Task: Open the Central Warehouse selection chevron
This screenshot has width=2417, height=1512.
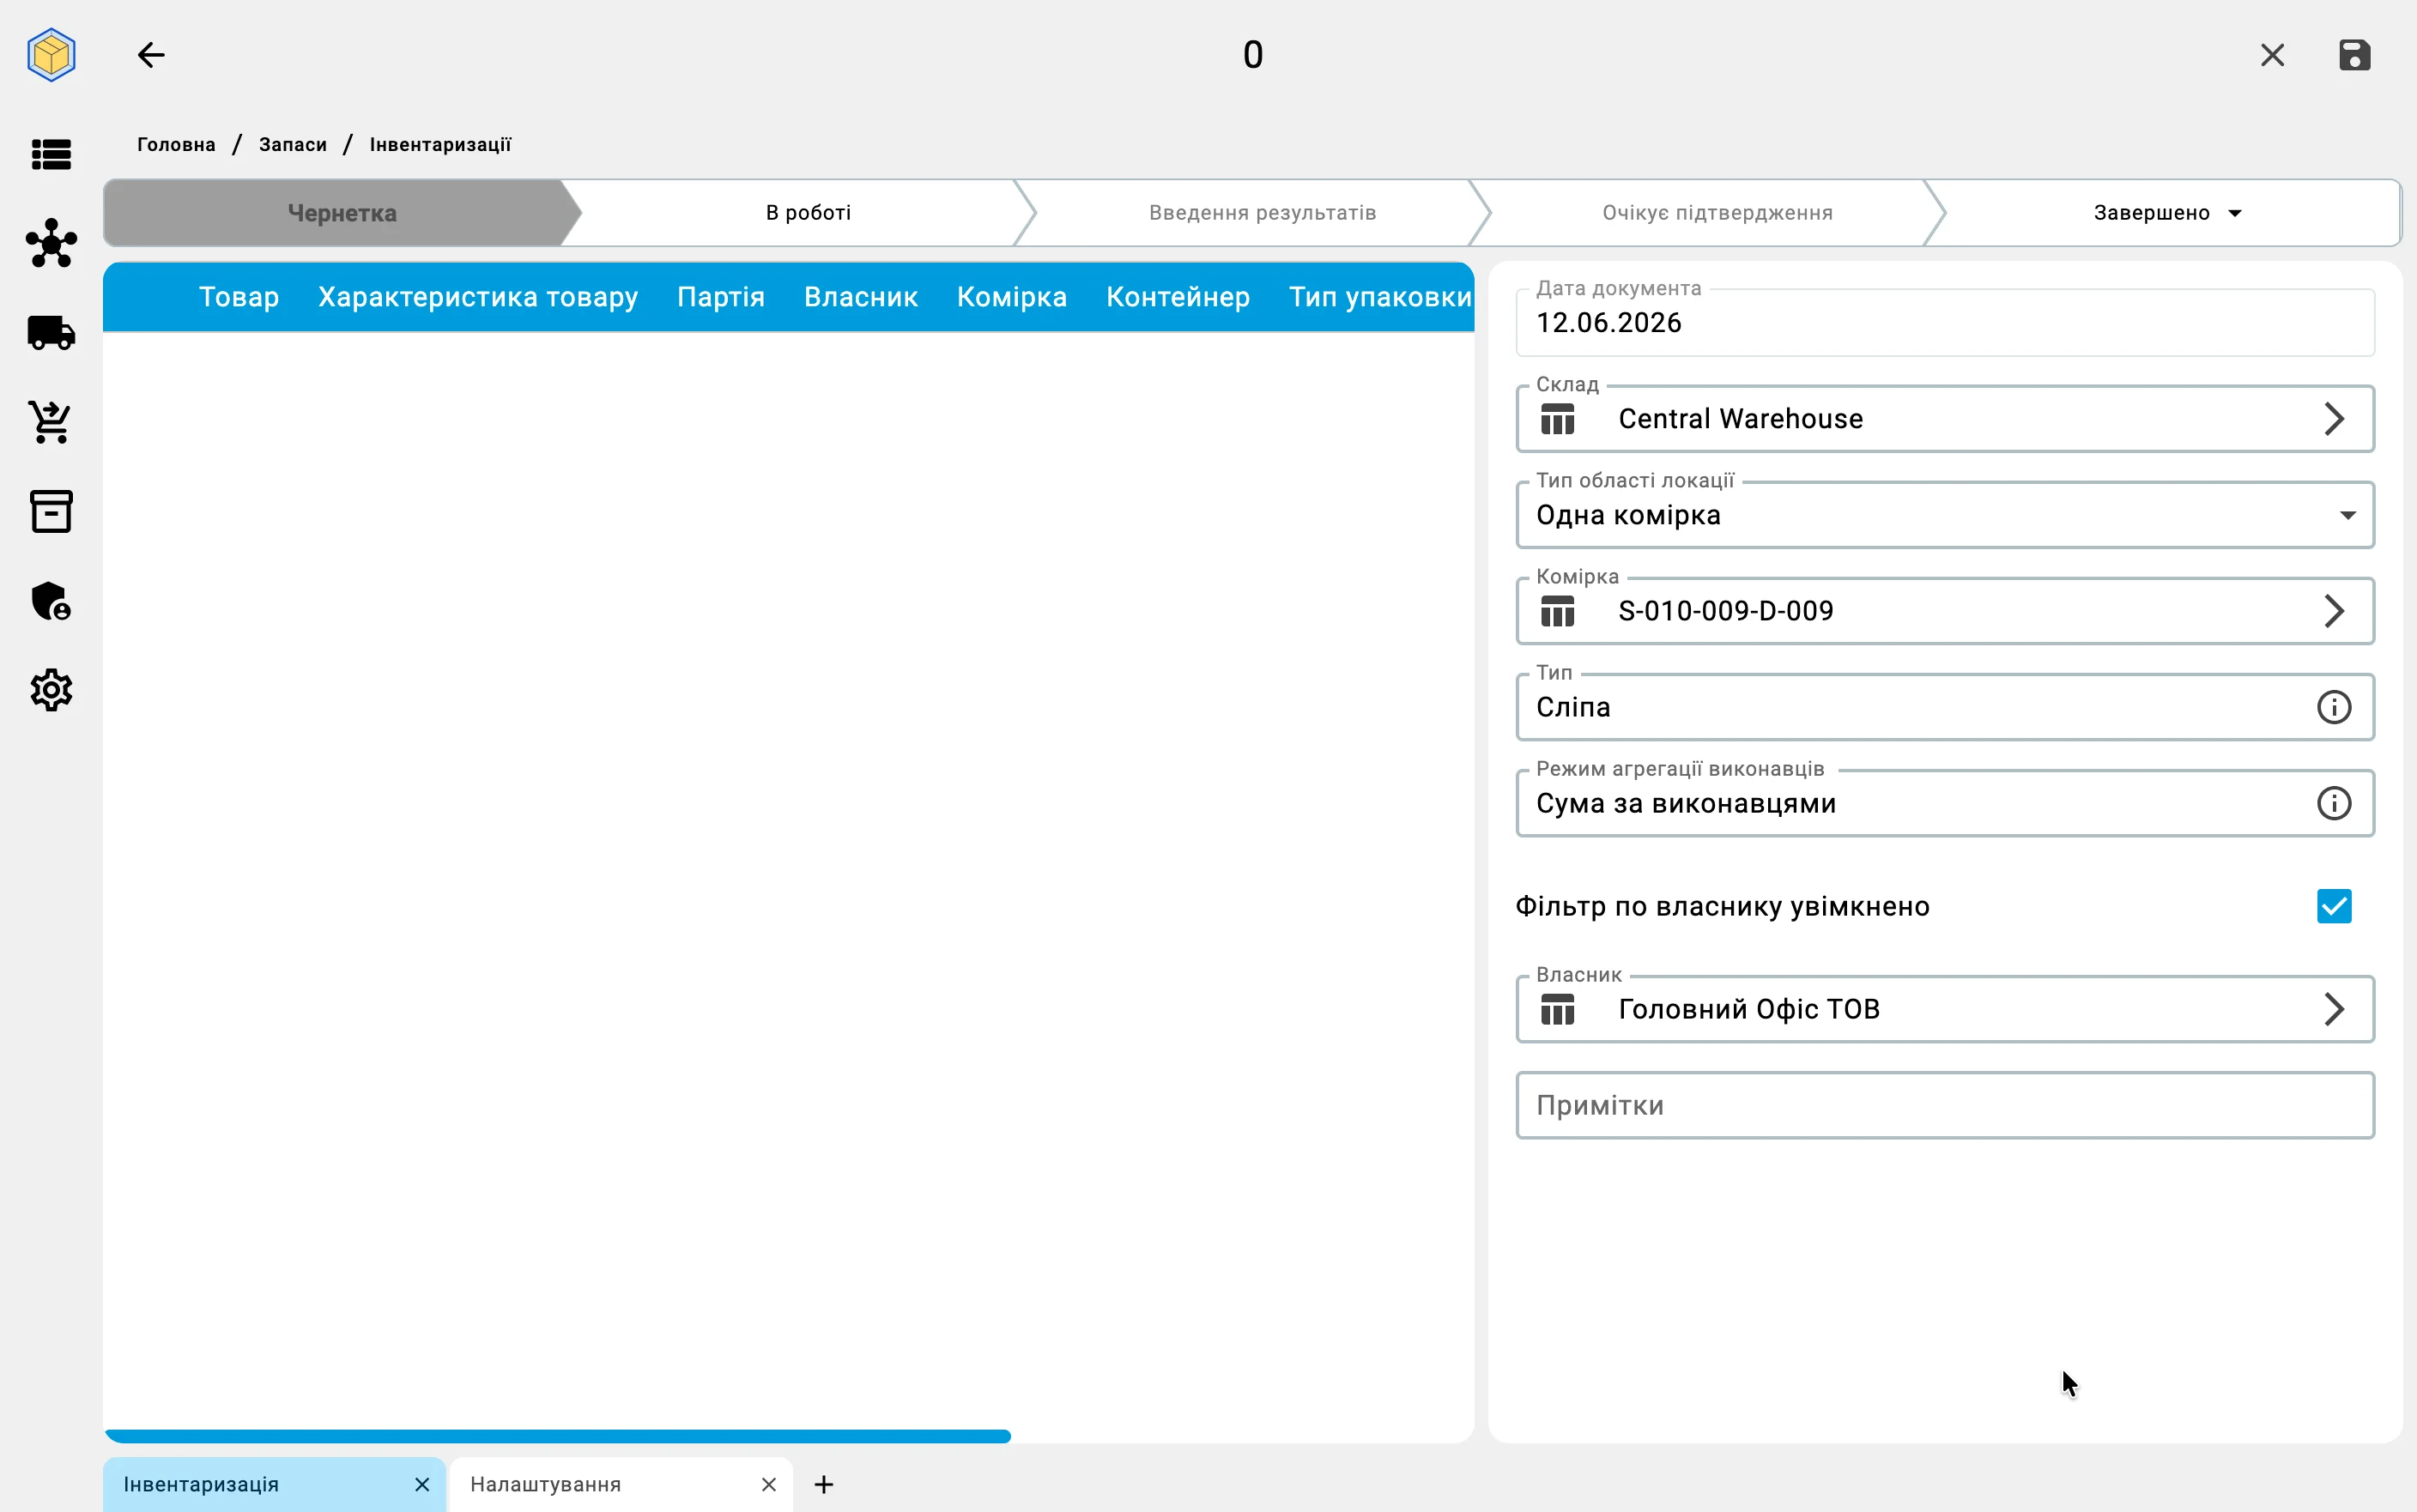Action: pyautogui.click(x=2334, y=419)
